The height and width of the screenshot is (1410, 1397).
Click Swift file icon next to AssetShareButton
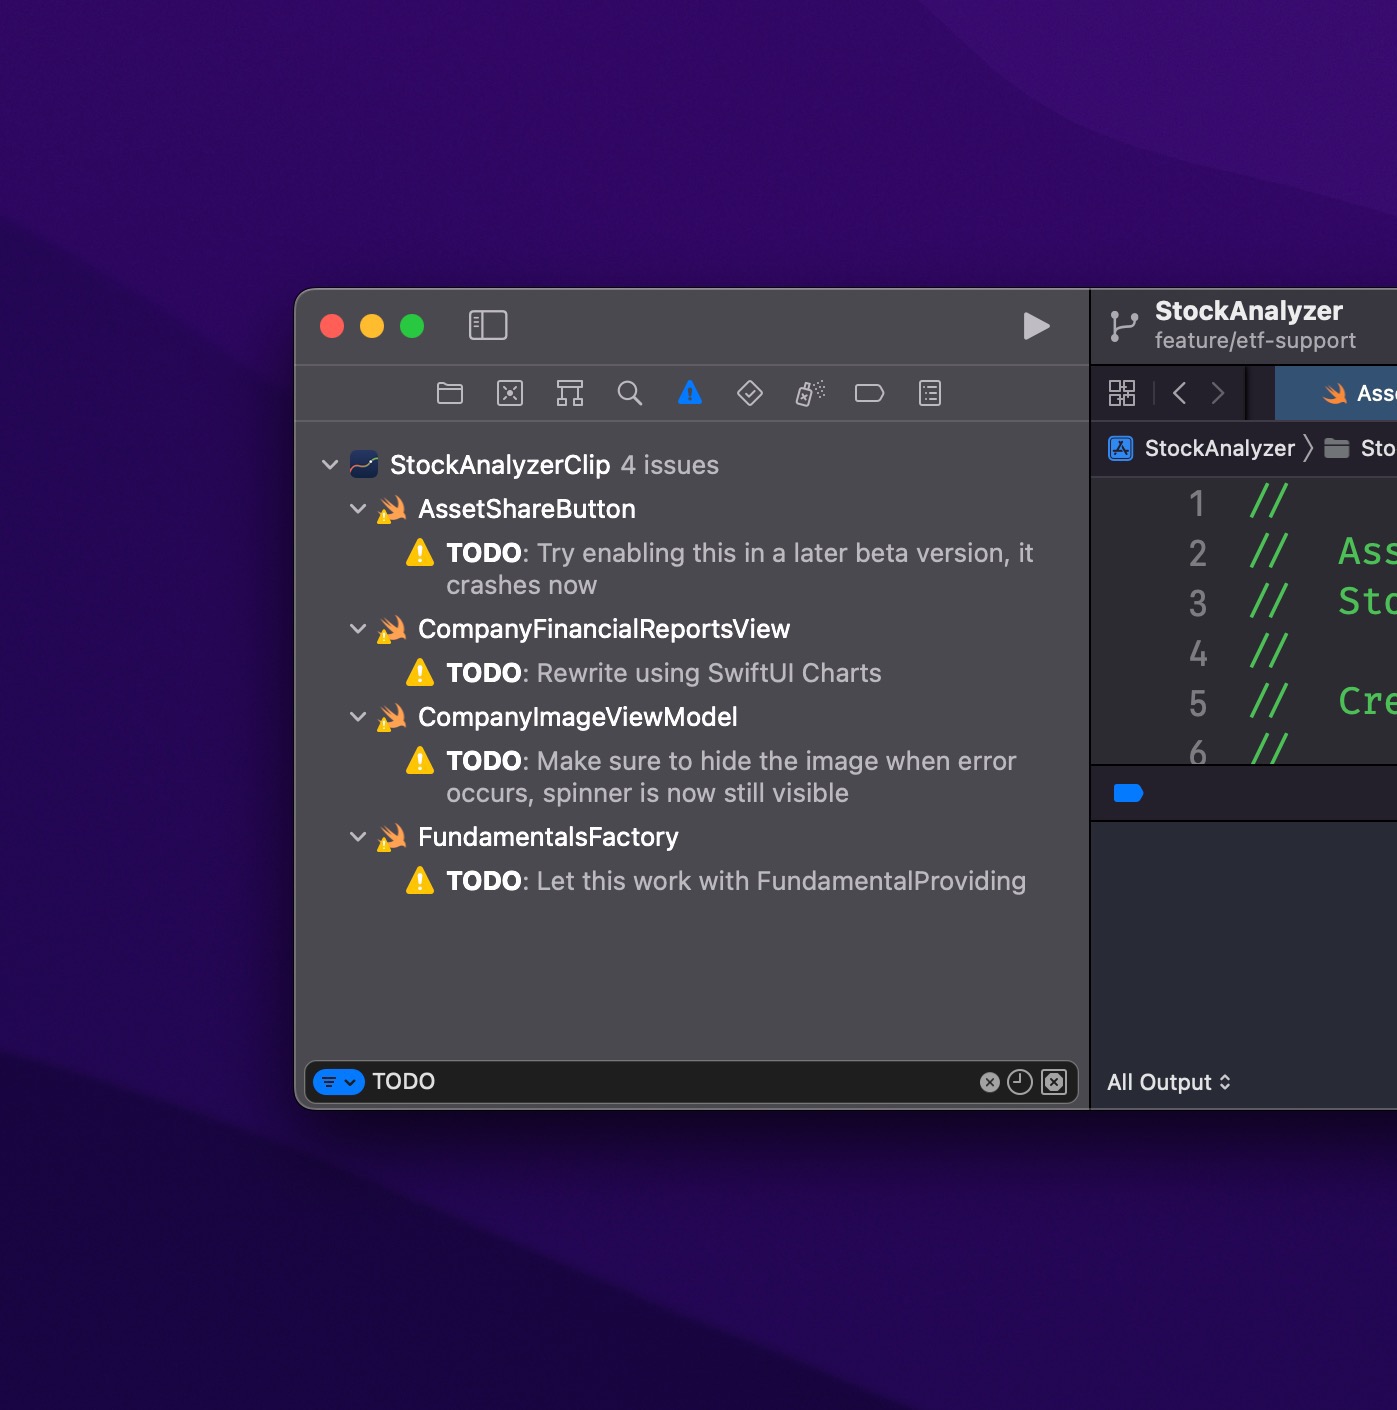tap(391, 509)
